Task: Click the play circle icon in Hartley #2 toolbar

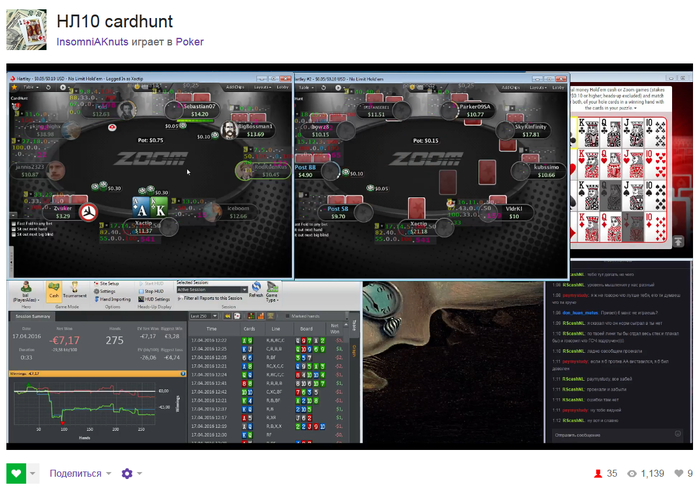Action: pyautogui.click(x=338, y=88)
